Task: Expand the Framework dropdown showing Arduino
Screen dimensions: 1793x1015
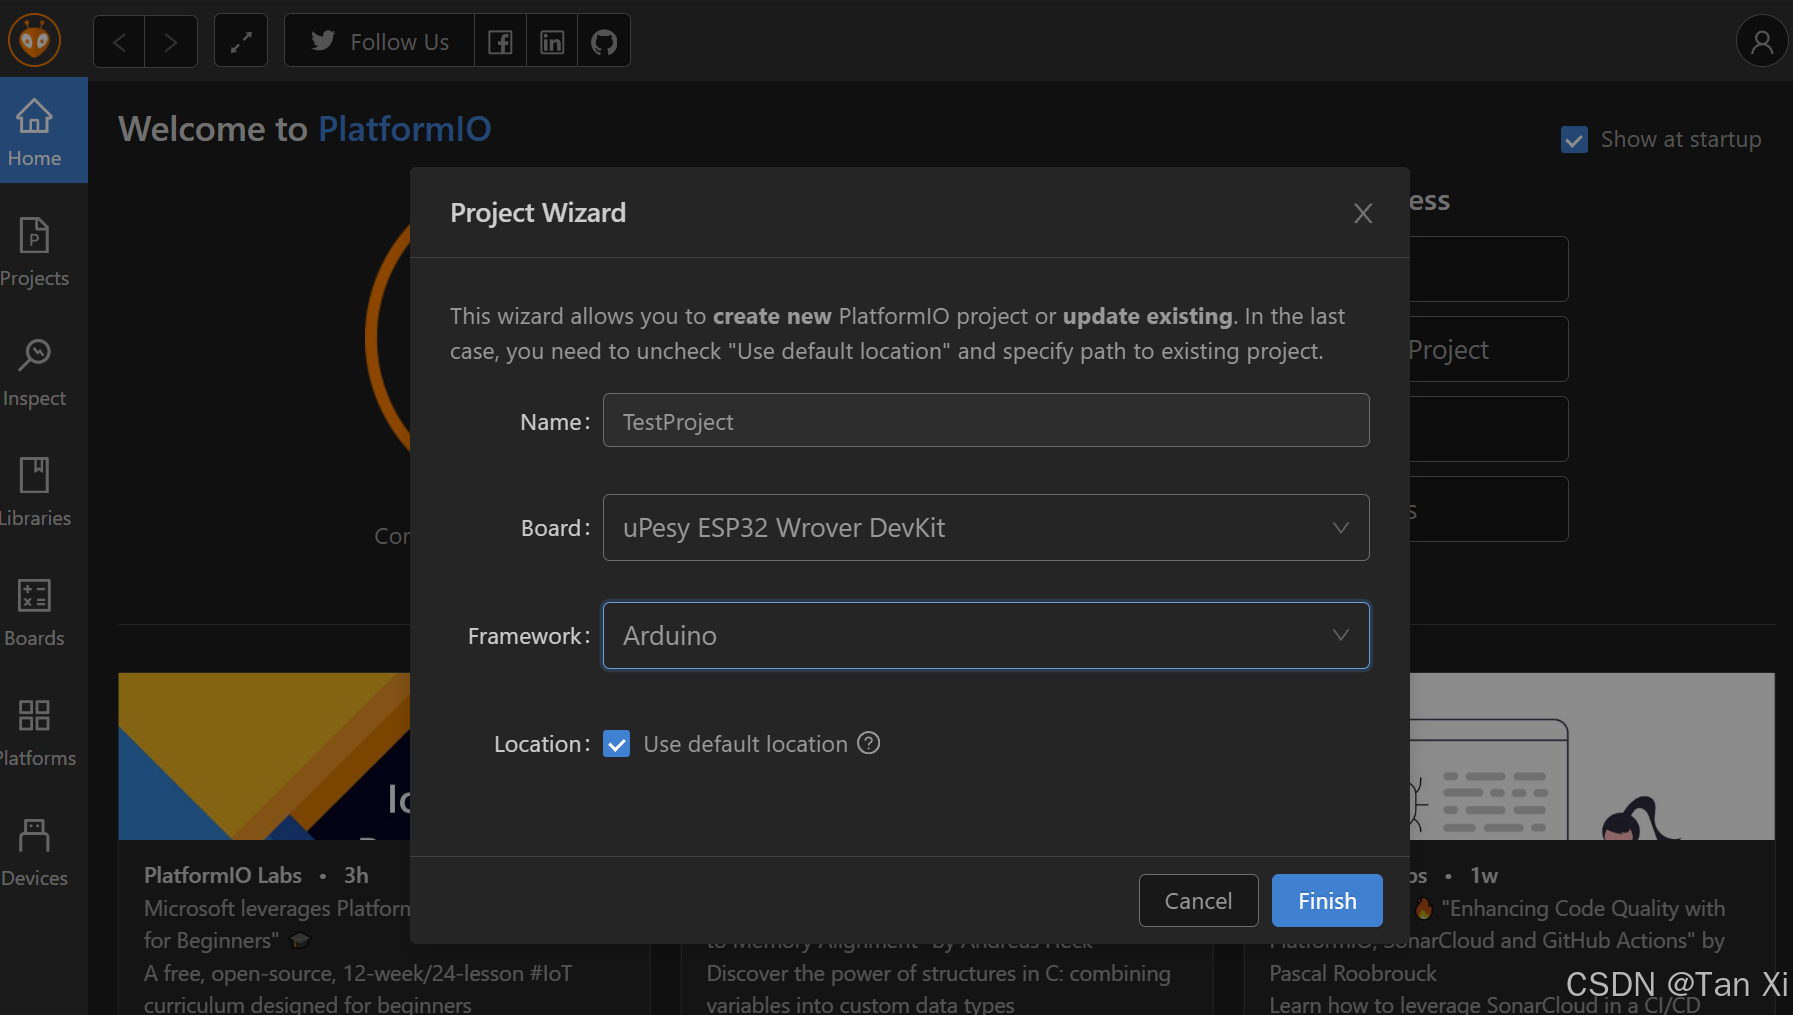Action: click(x=986, y=635)
